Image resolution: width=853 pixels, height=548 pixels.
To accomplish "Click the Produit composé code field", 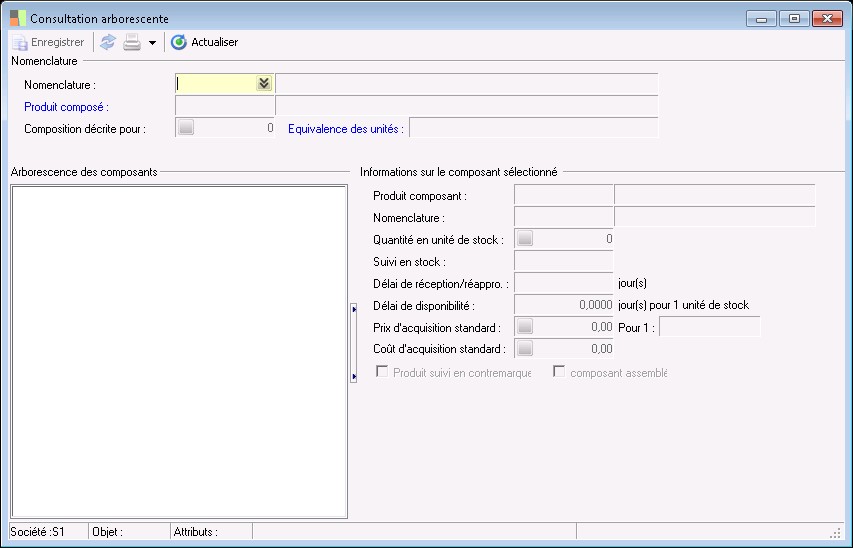I will point(225,106).
